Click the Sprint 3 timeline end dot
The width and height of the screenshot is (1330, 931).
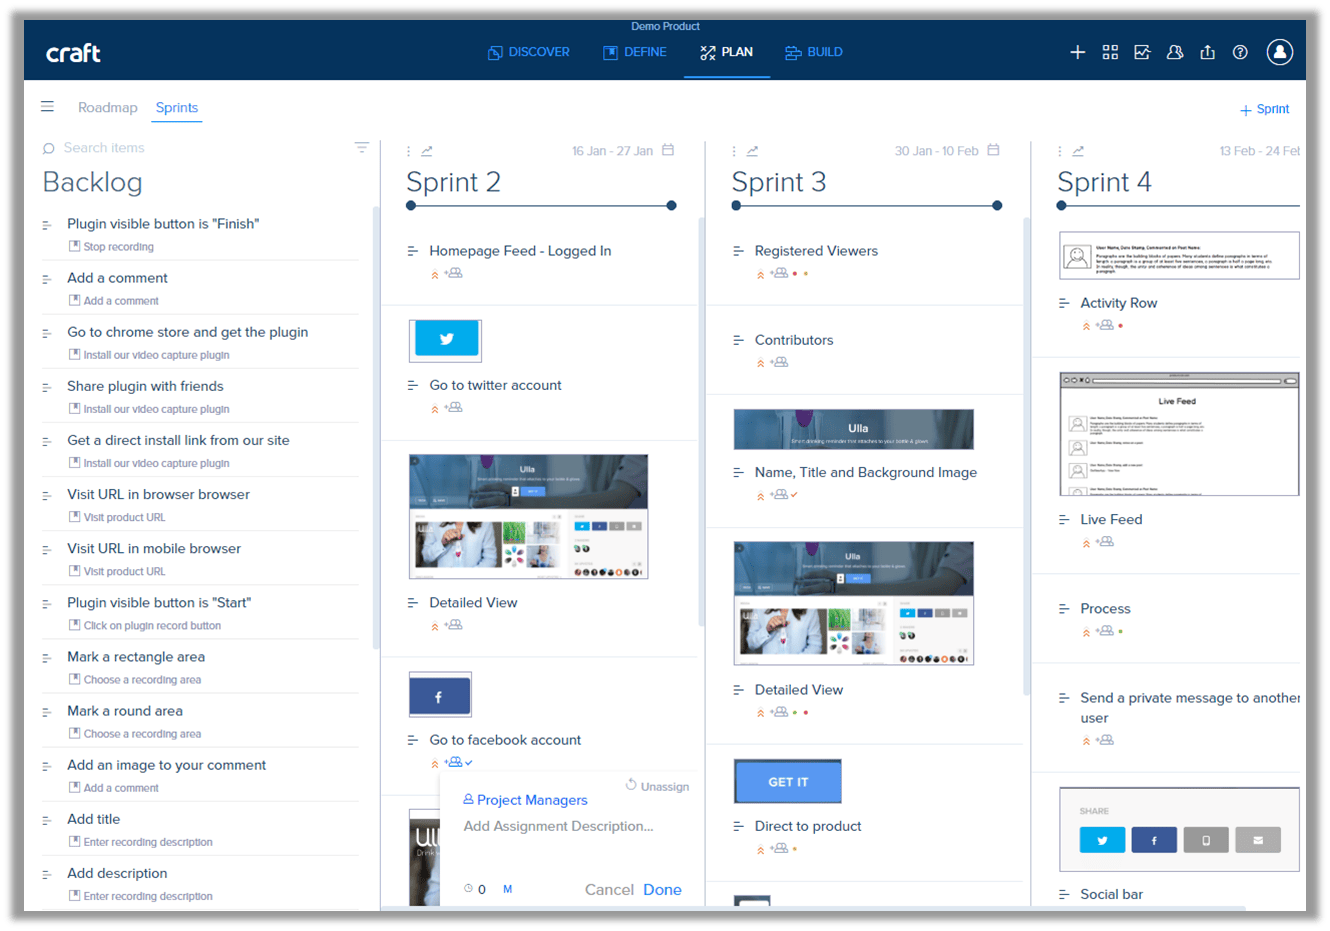point(997,205)
